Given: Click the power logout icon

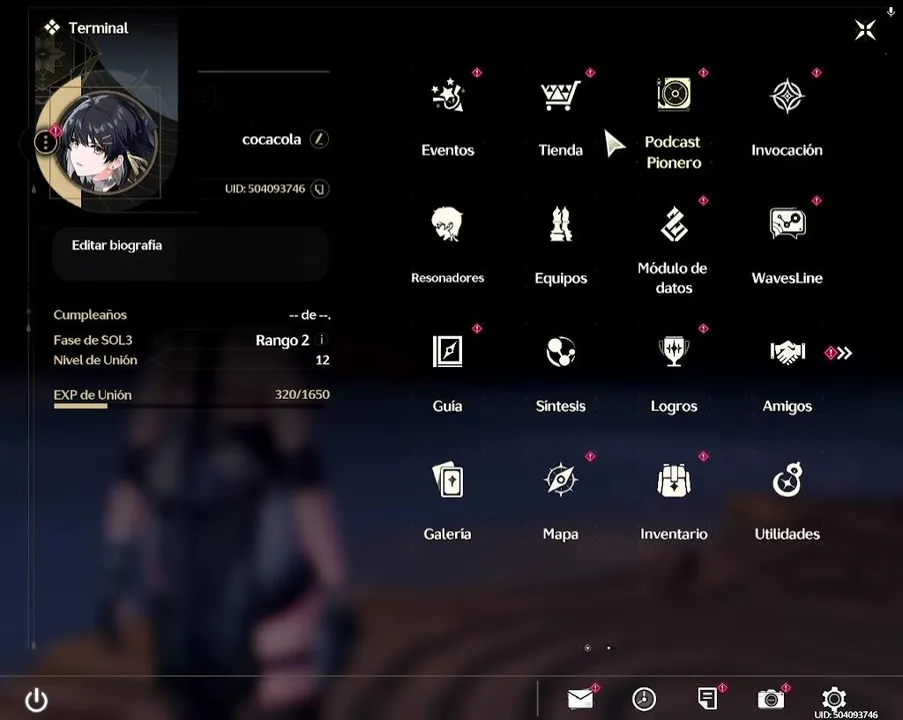Looking at the screenshot, I should (36, 700).
